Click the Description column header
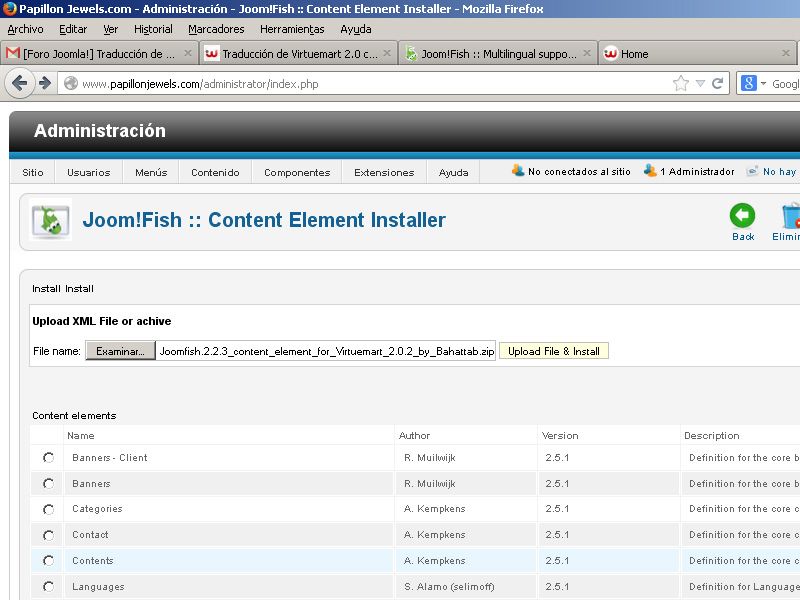 [x=712, y=435]
